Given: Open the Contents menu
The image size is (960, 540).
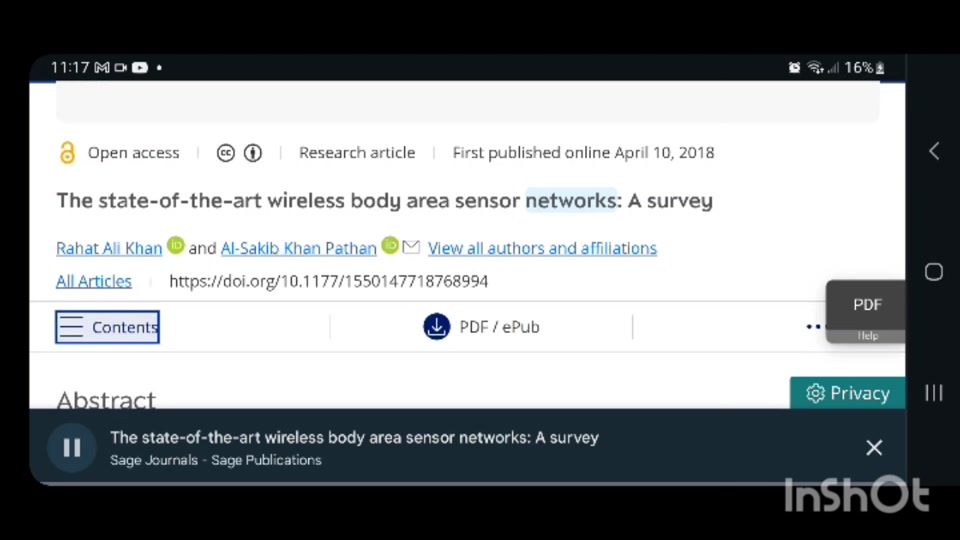Looking at the screenshot, I should tap(107, 327).
